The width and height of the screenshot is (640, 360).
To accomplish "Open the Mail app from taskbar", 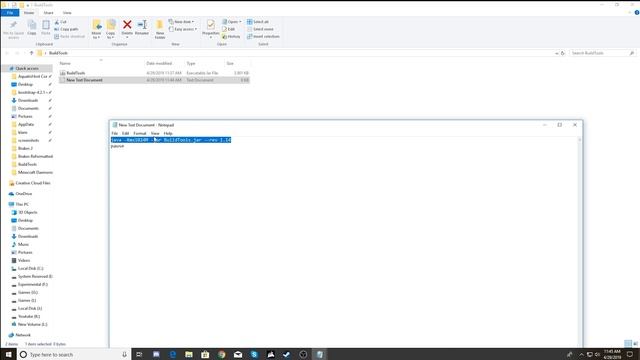I will coord(238,354).
